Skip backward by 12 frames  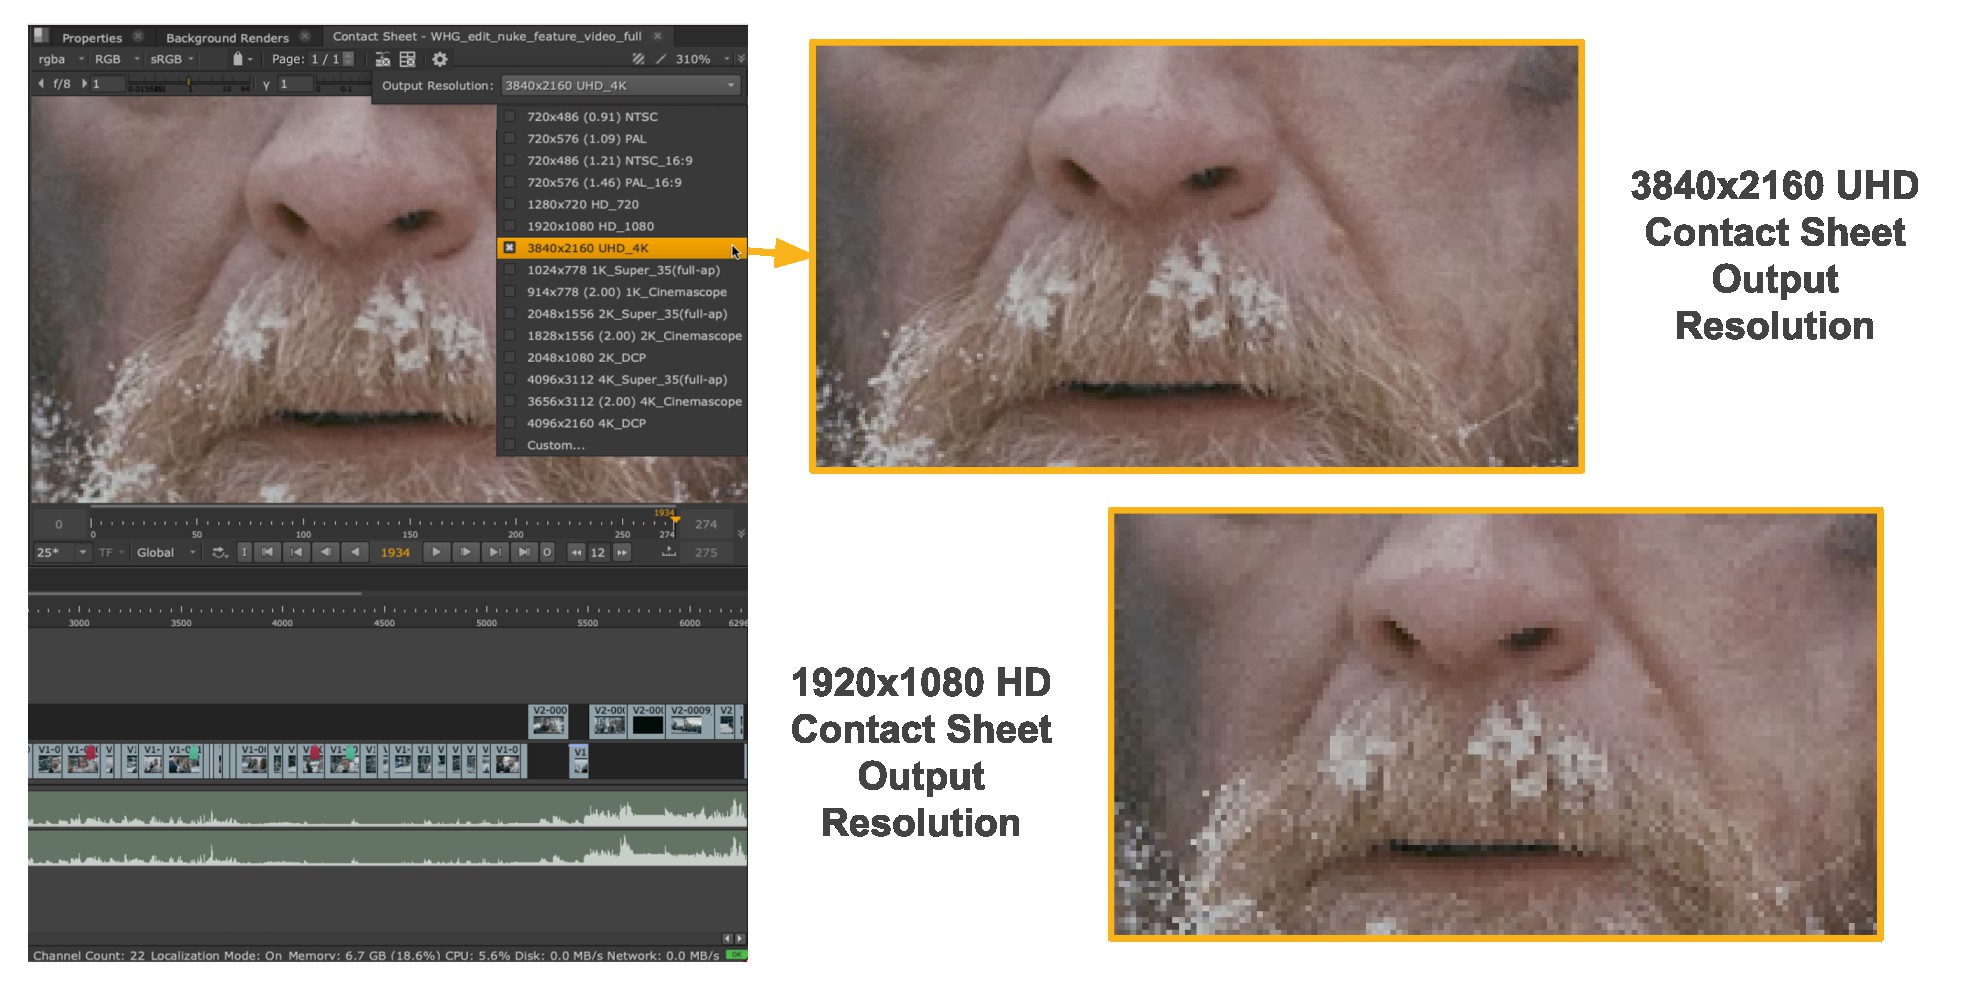[x=576, y=552]
